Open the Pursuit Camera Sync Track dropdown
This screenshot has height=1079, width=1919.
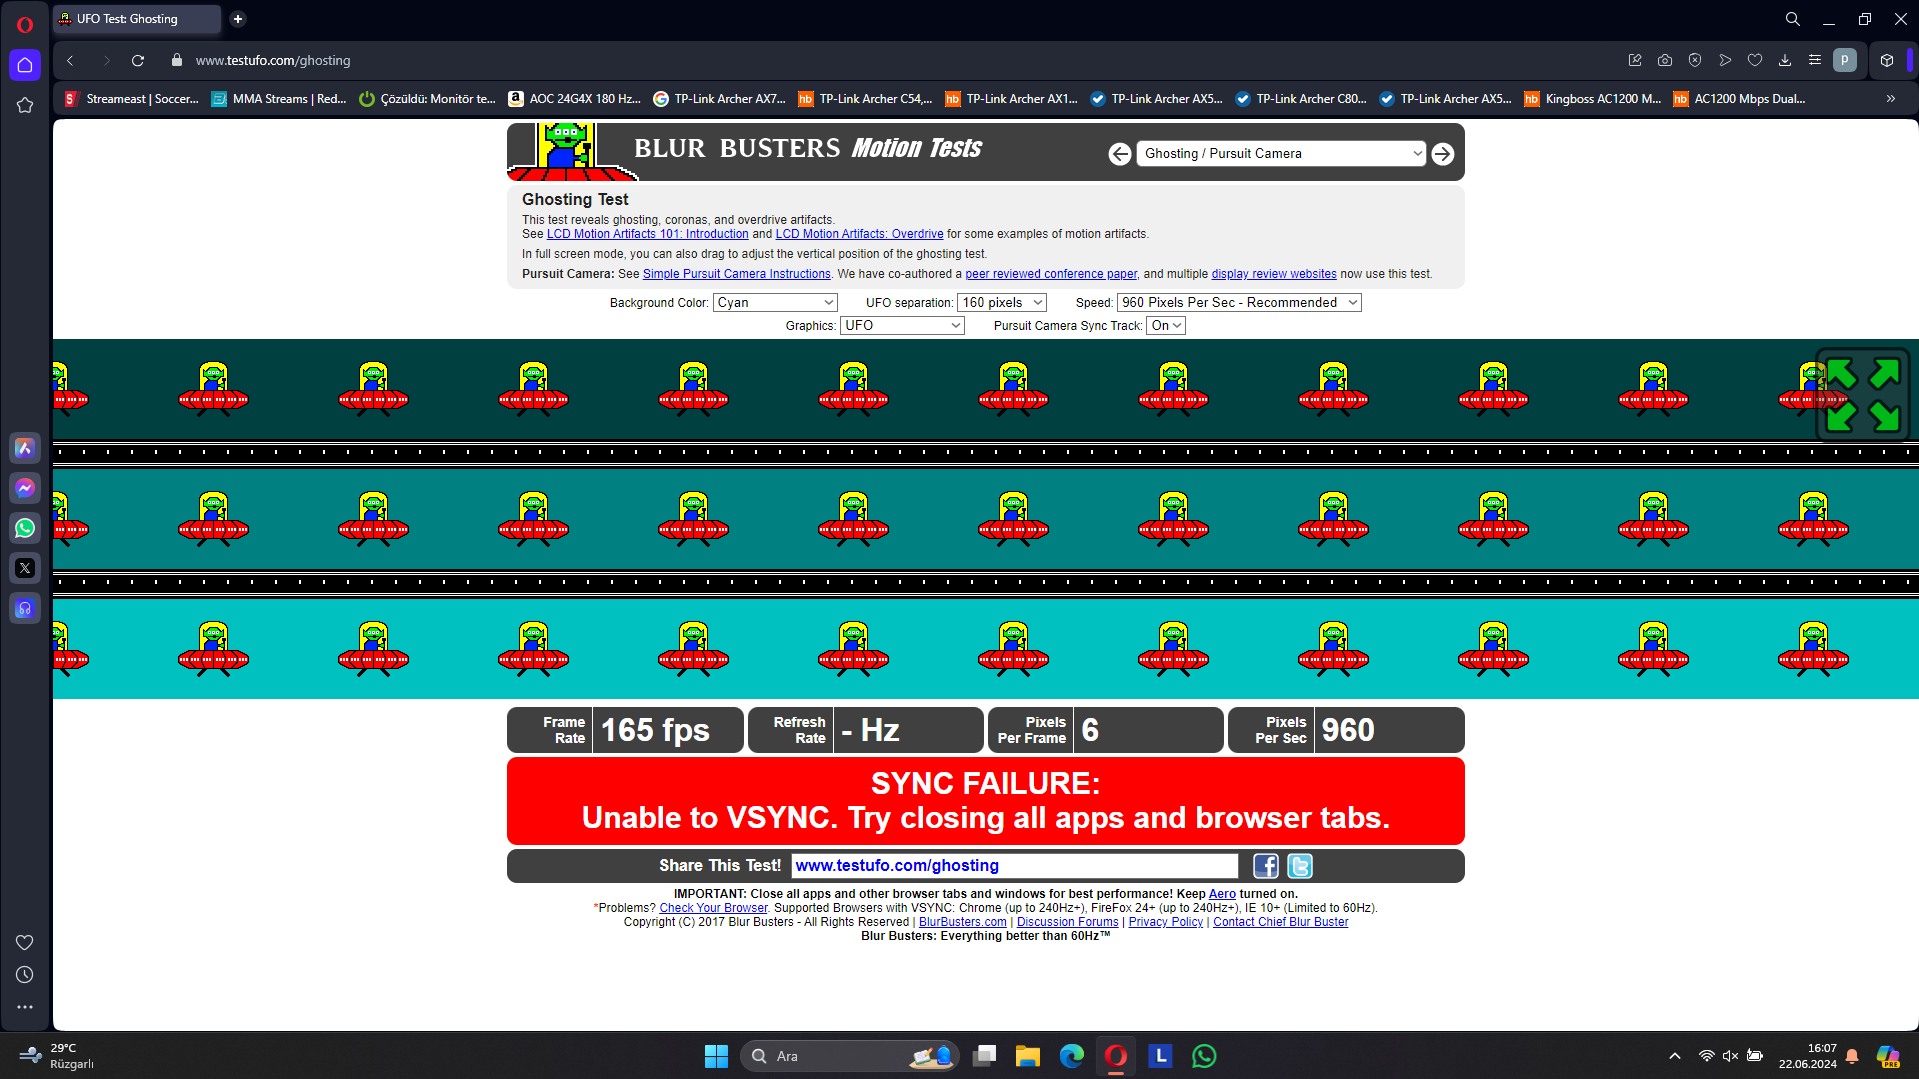pos(1166,326)
